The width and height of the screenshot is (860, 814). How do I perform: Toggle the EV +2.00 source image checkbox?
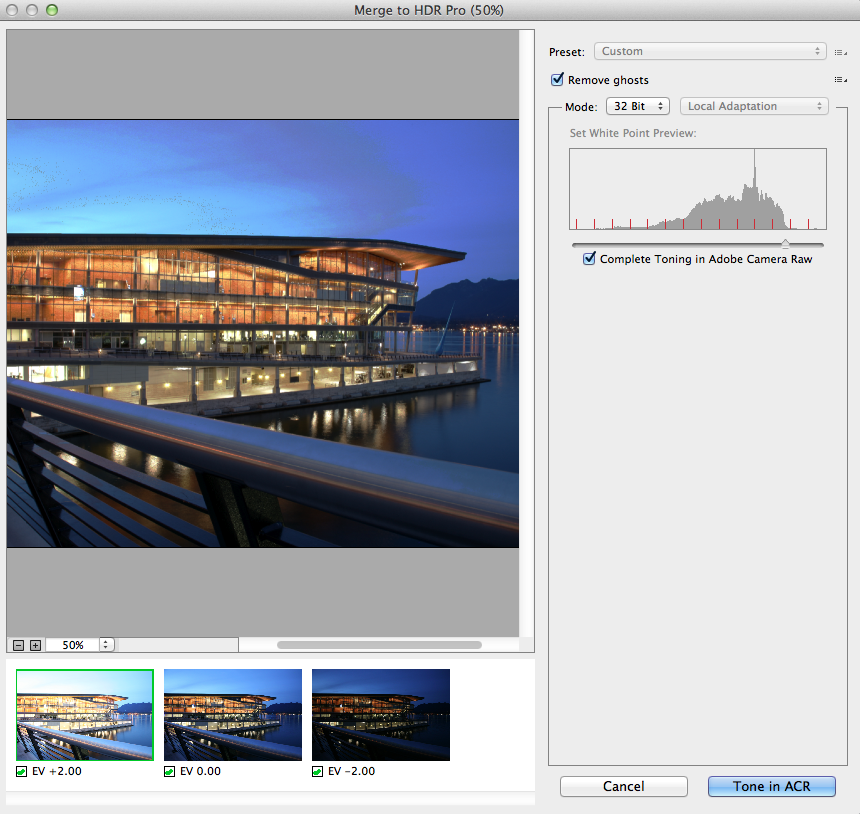point(21,772)
